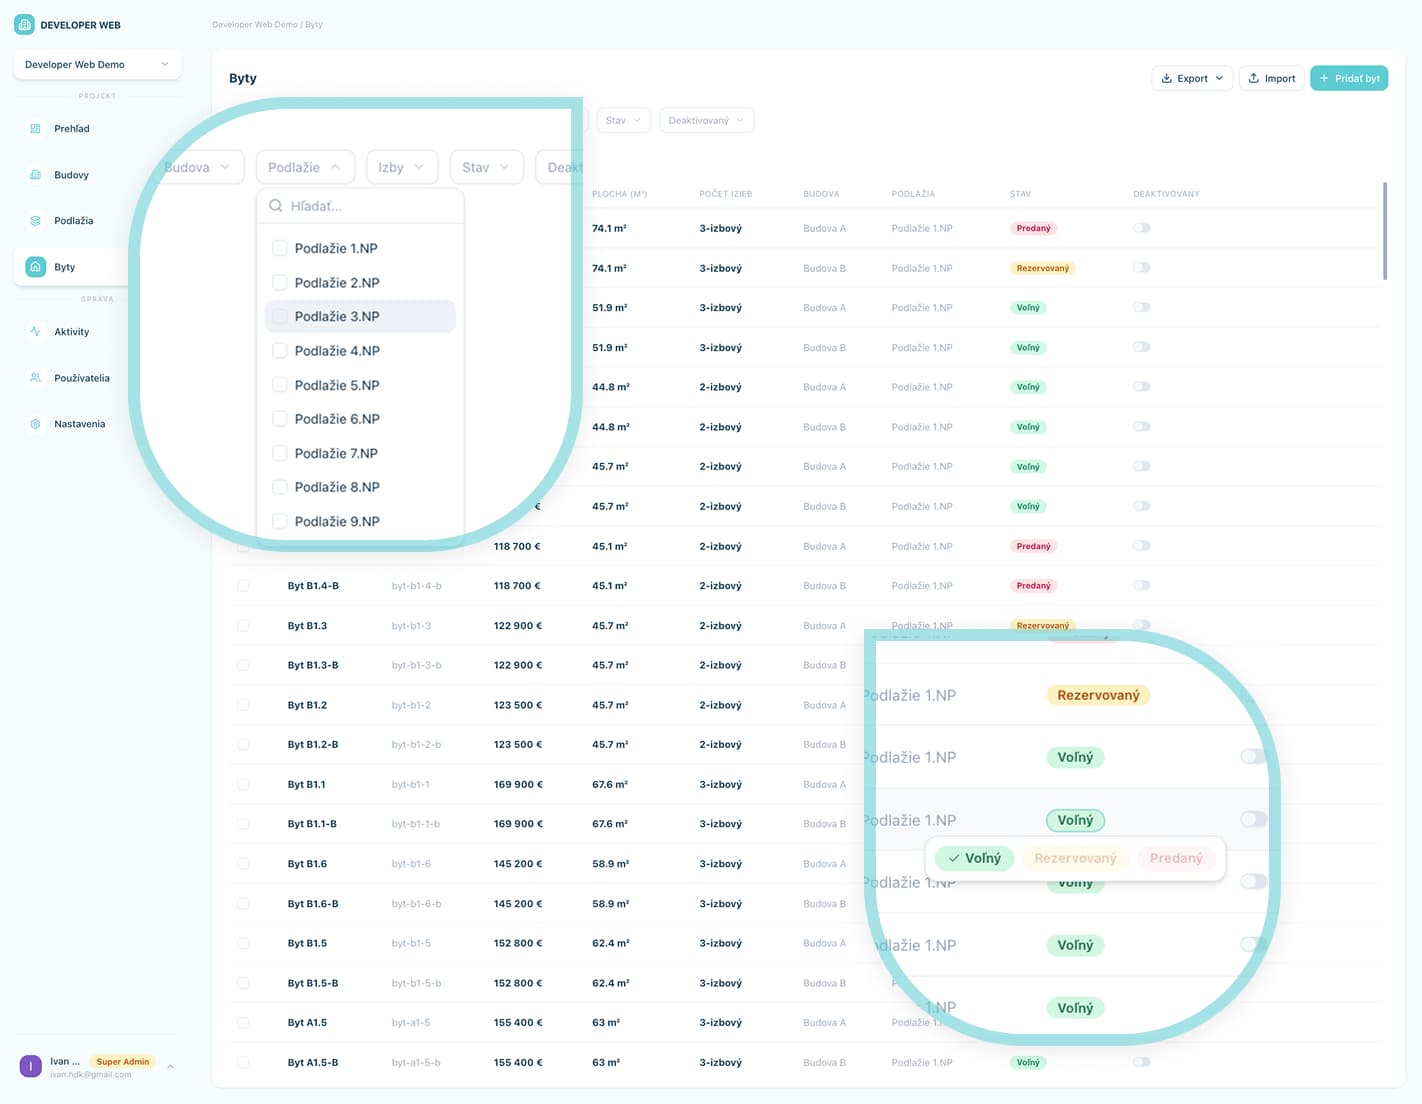Click the search magnifier icon in Hľadať field

point(276,206)
